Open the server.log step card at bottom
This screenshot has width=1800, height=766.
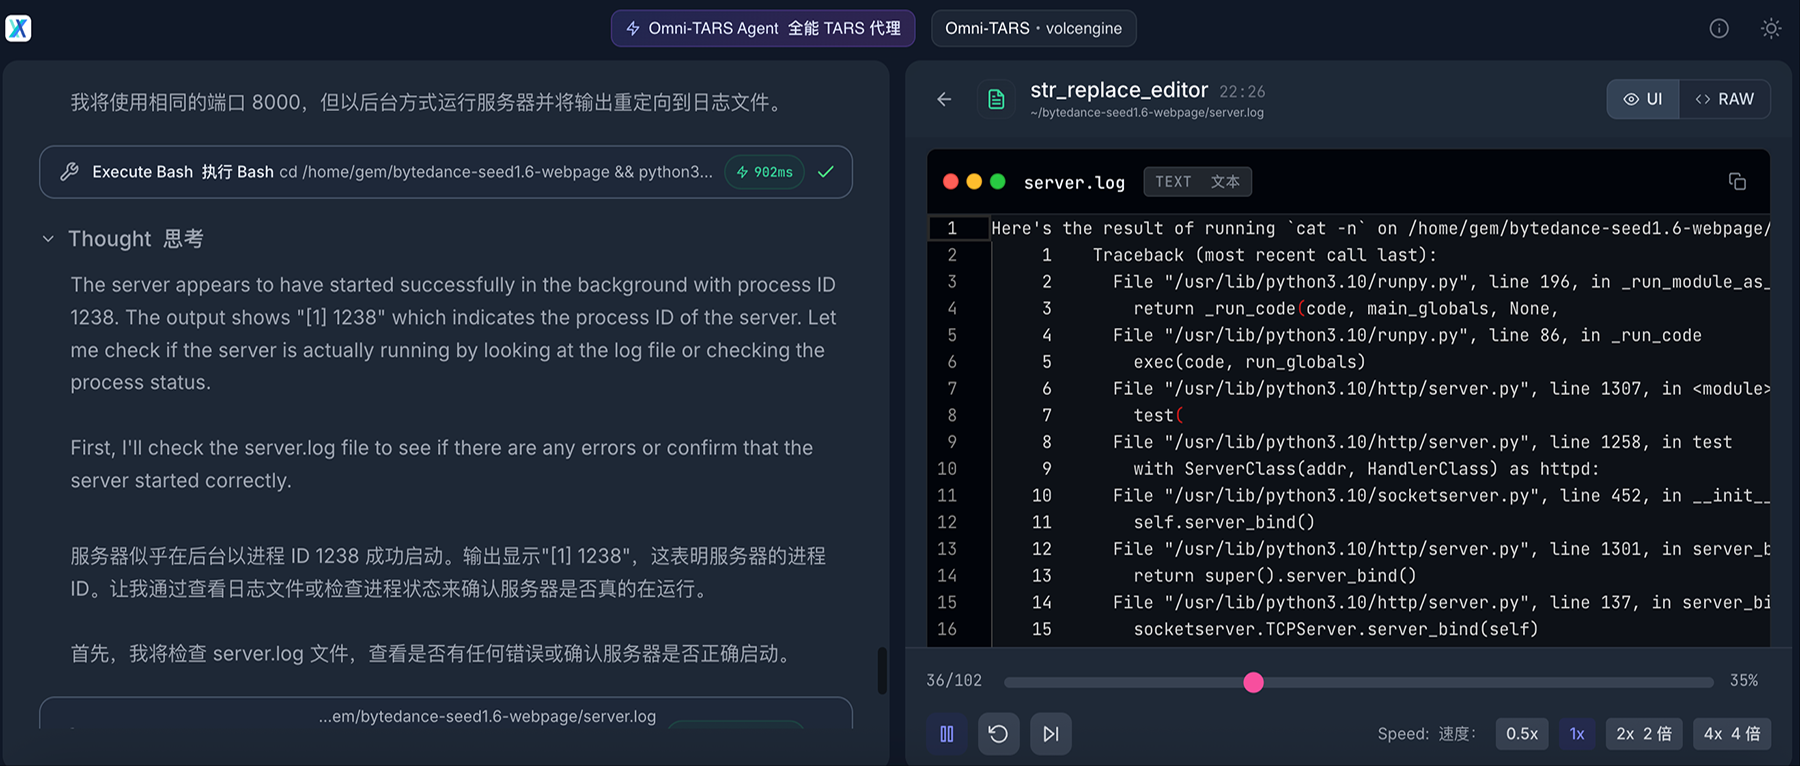coord(446,714)
